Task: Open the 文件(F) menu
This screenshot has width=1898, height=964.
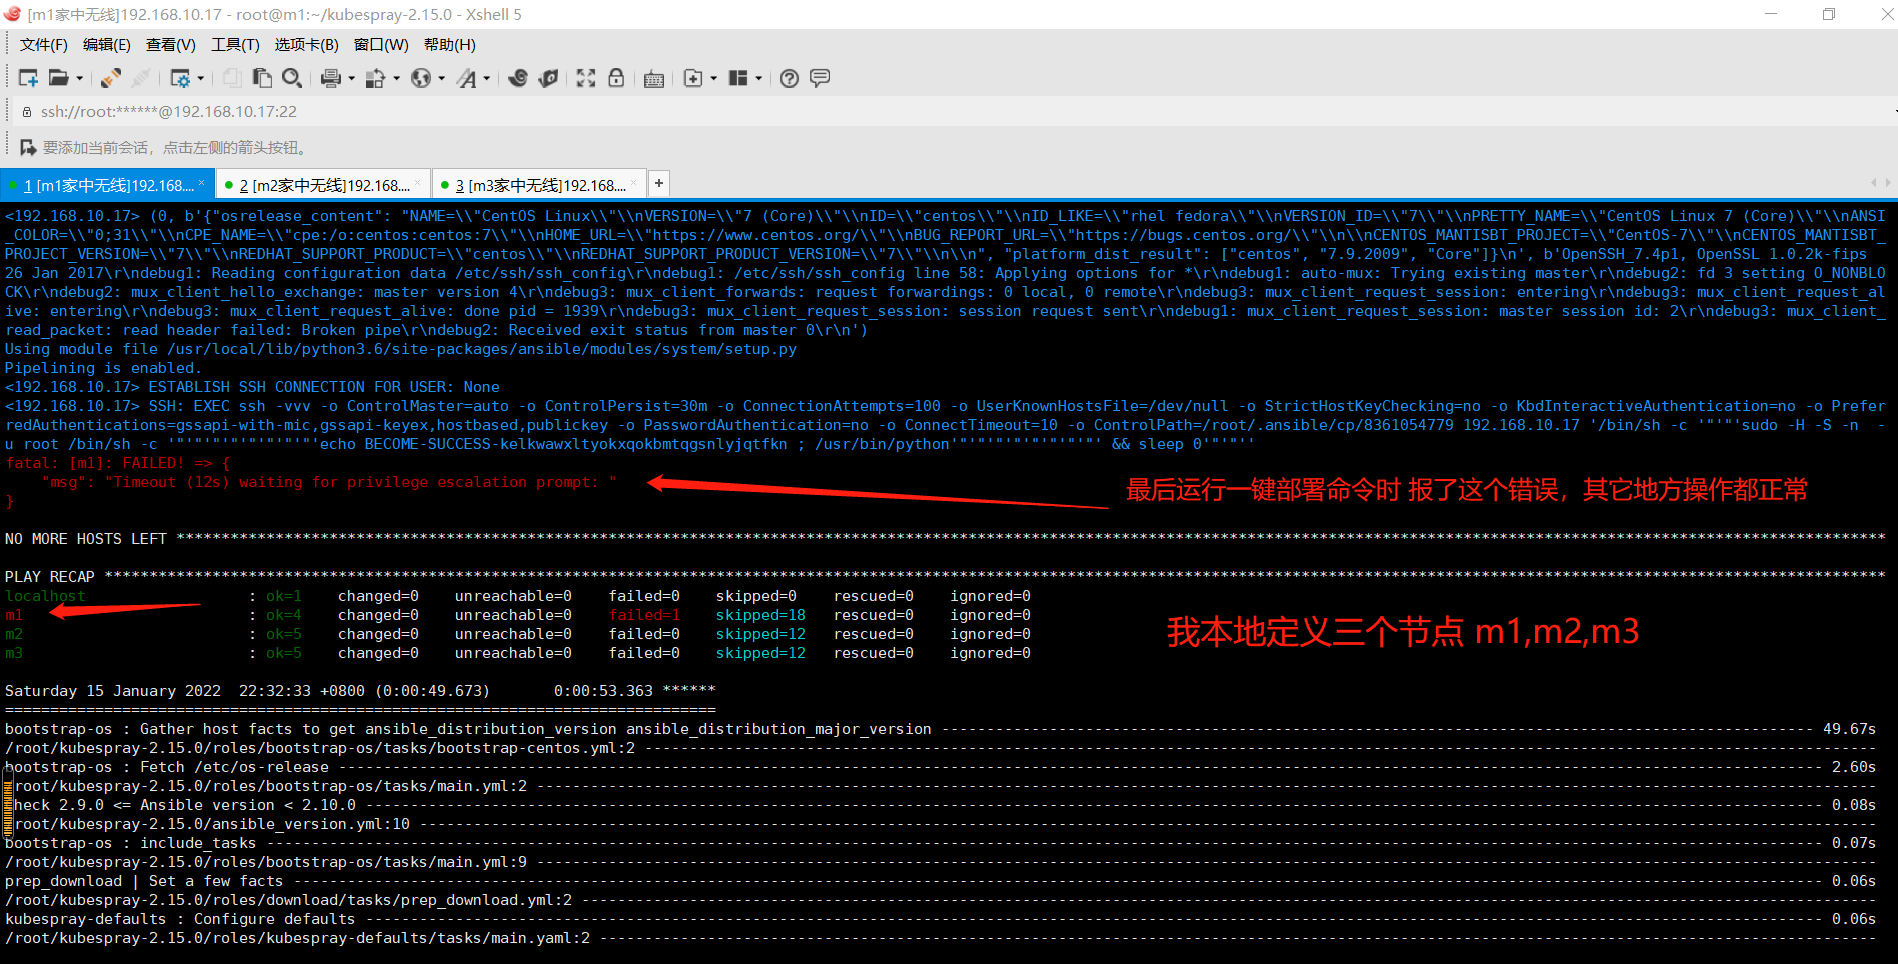Action: [x=44, y=45]
